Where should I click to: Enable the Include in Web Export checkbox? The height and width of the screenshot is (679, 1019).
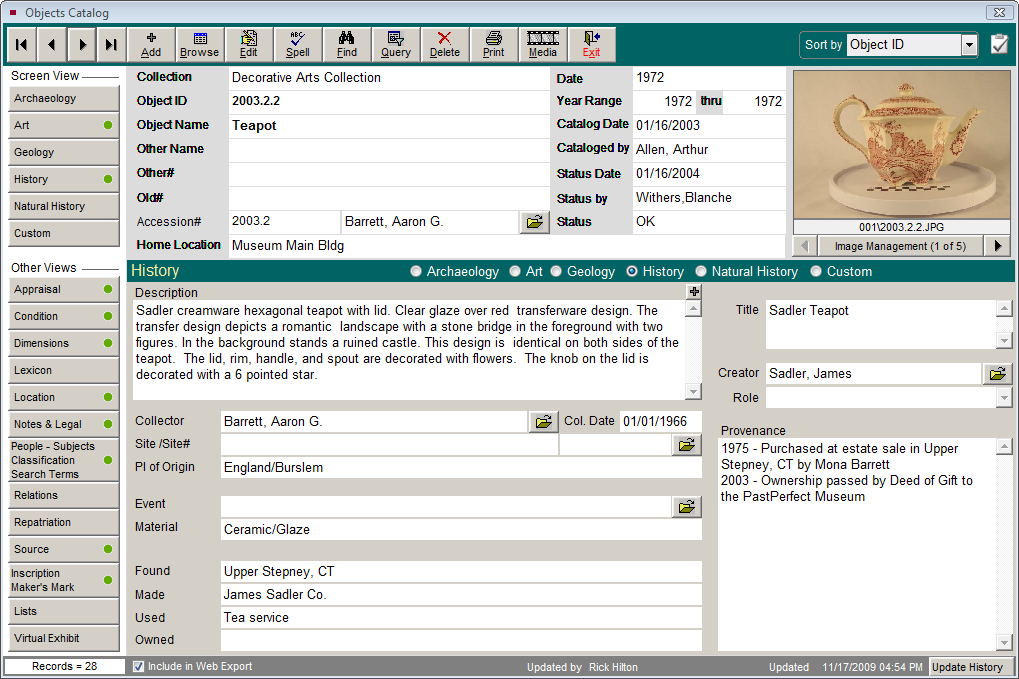137,666
